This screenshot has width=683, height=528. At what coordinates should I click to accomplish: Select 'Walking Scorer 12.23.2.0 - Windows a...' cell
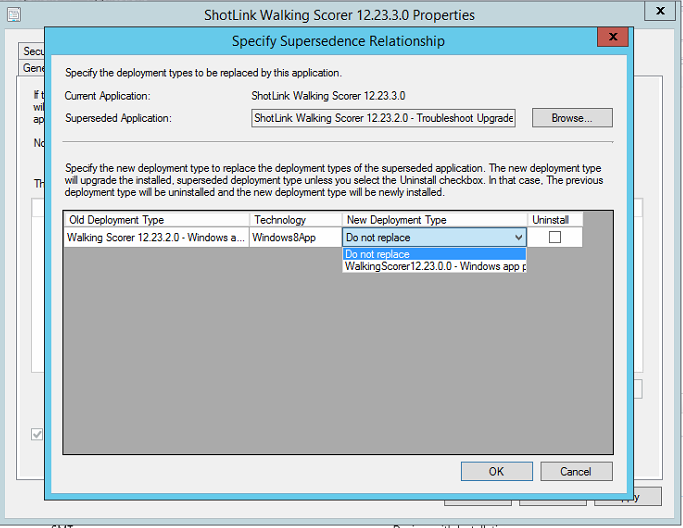click(x=156, y=237)
